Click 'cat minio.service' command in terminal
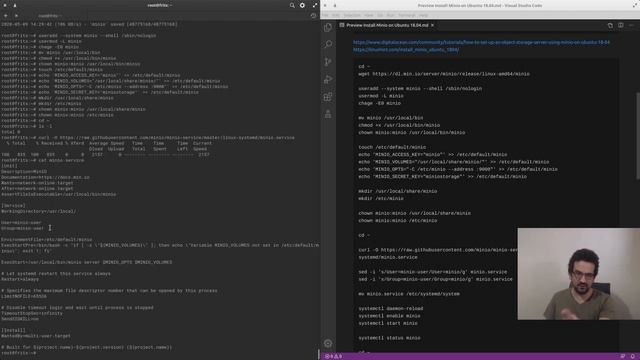Viewport: 640px width, 360px height. tap(61, 160)
